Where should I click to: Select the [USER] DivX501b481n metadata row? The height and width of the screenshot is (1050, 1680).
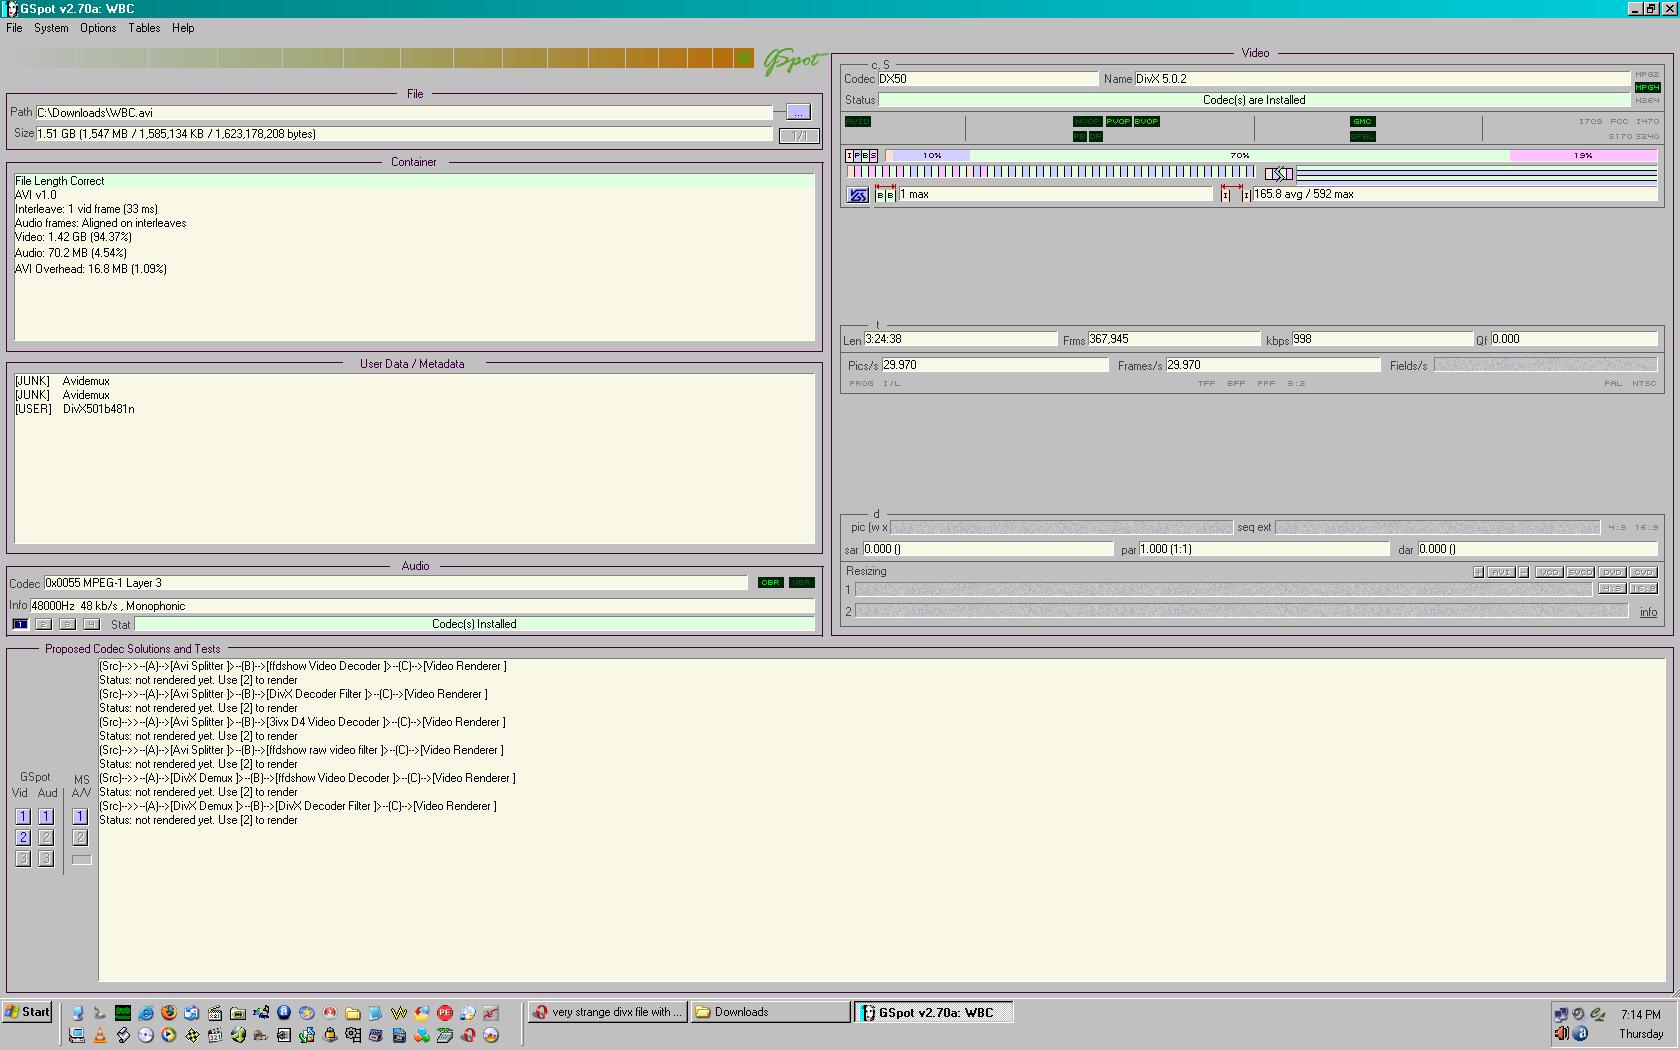[75, 409]
